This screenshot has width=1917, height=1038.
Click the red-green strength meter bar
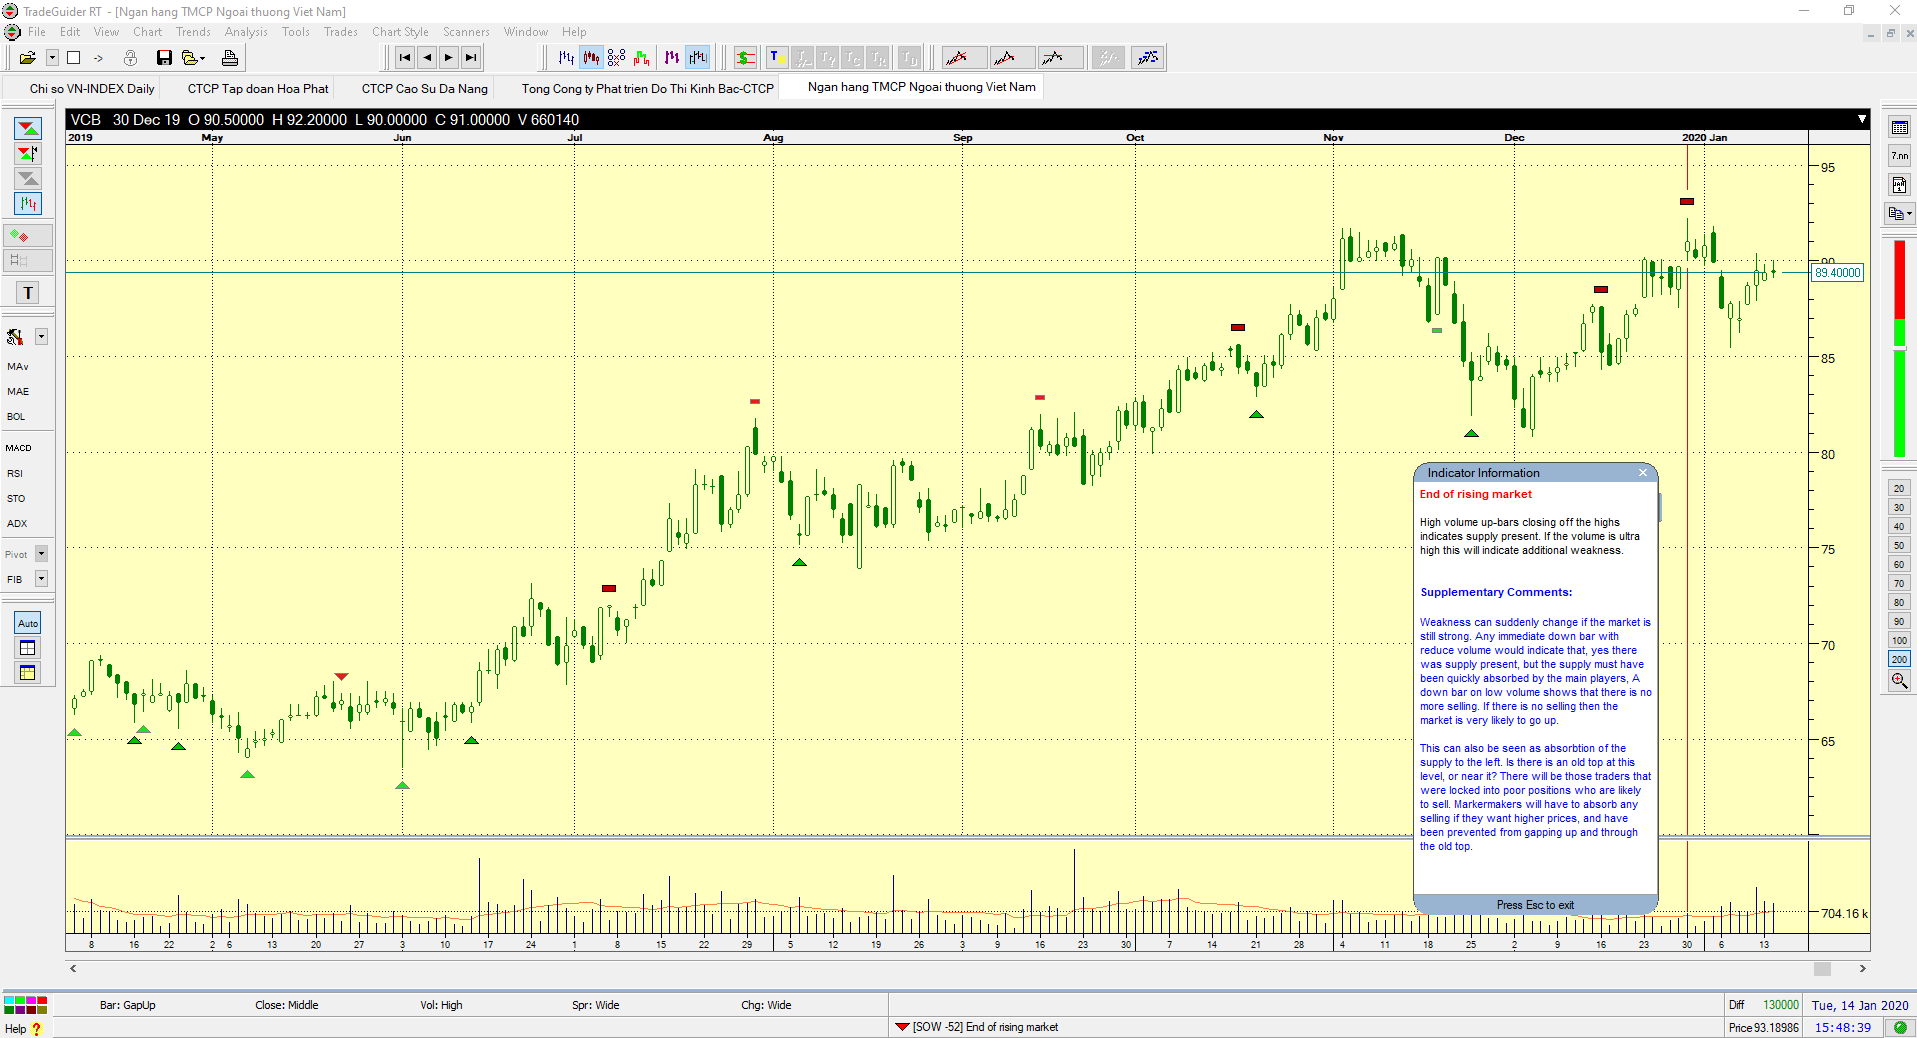(x=1899, y=348)
